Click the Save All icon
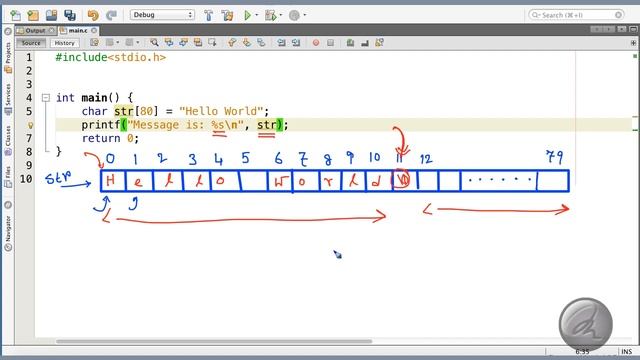Screen dimensions: 640x360 70,16
